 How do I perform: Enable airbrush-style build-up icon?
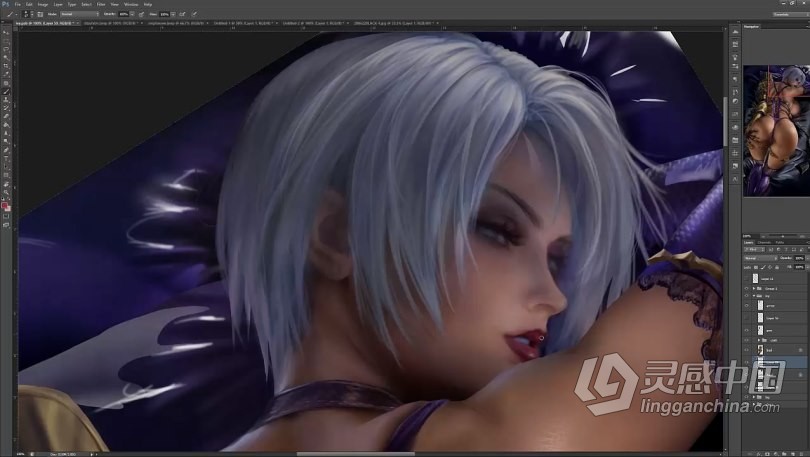182,14
